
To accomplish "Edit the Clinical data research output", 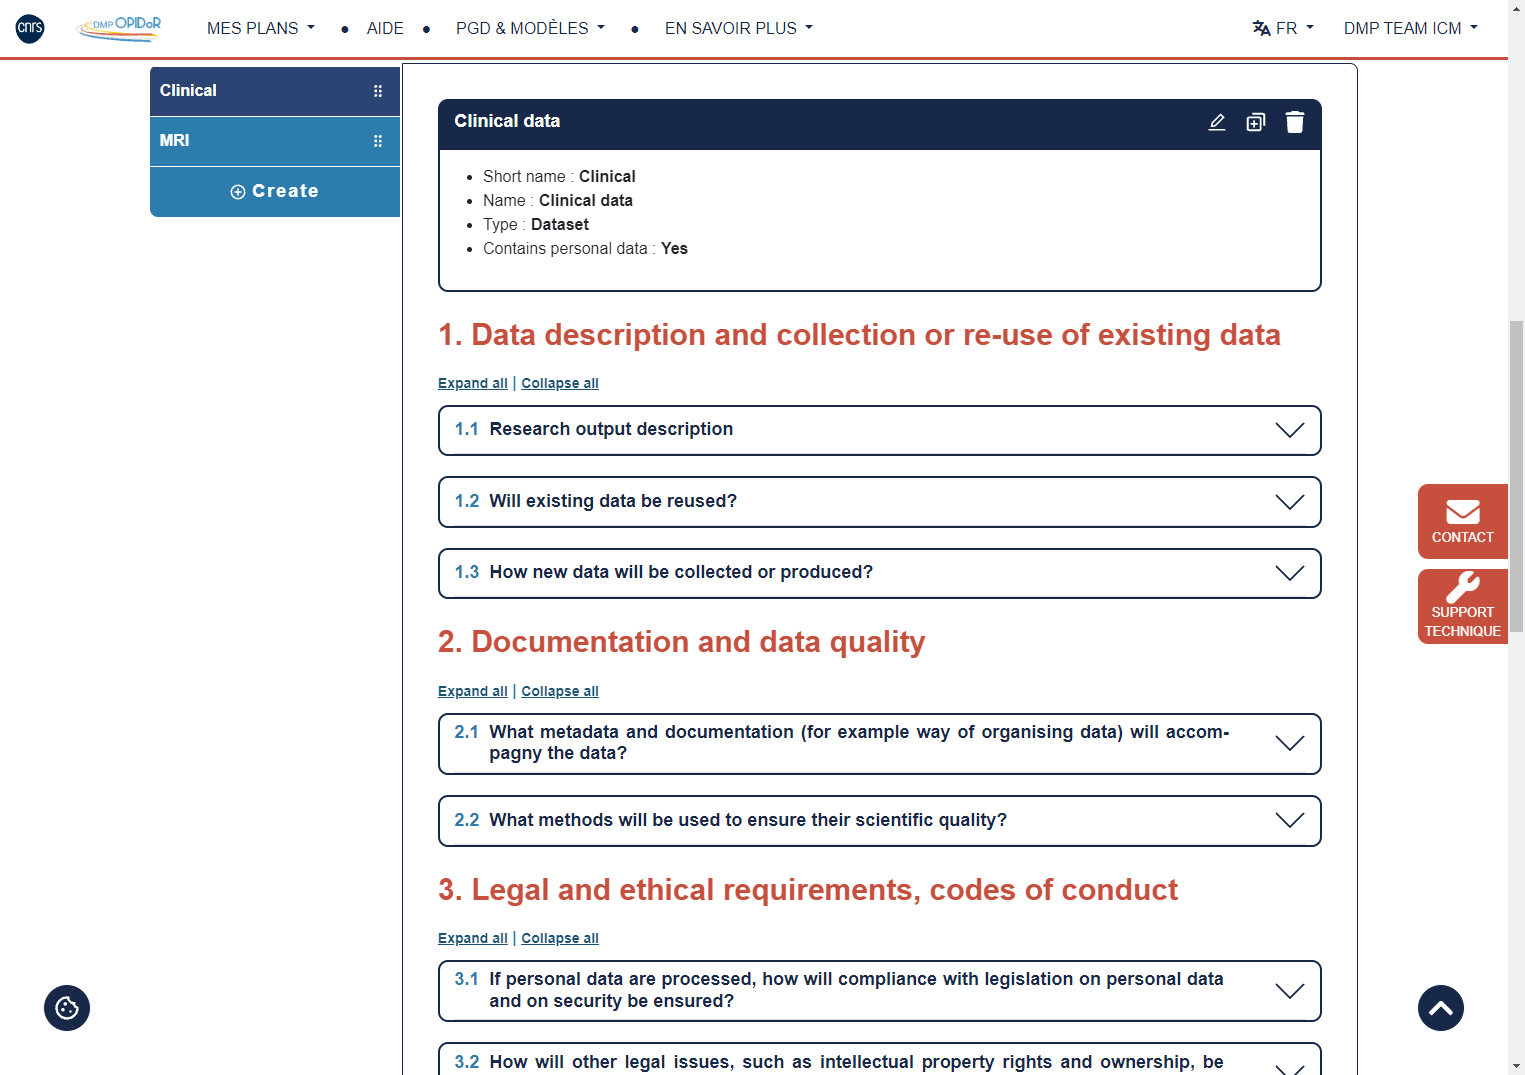I will point(1217,122).
